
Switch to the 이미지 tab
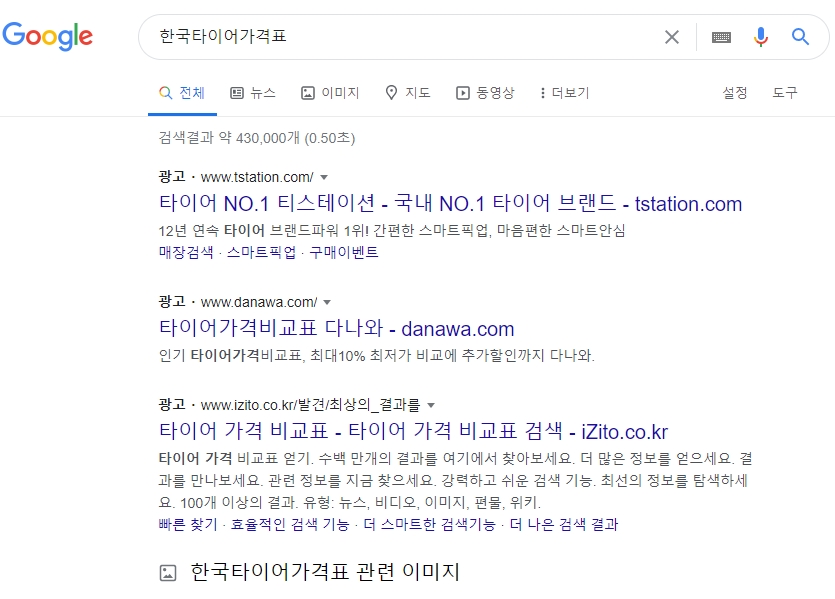tap(330, 93)
